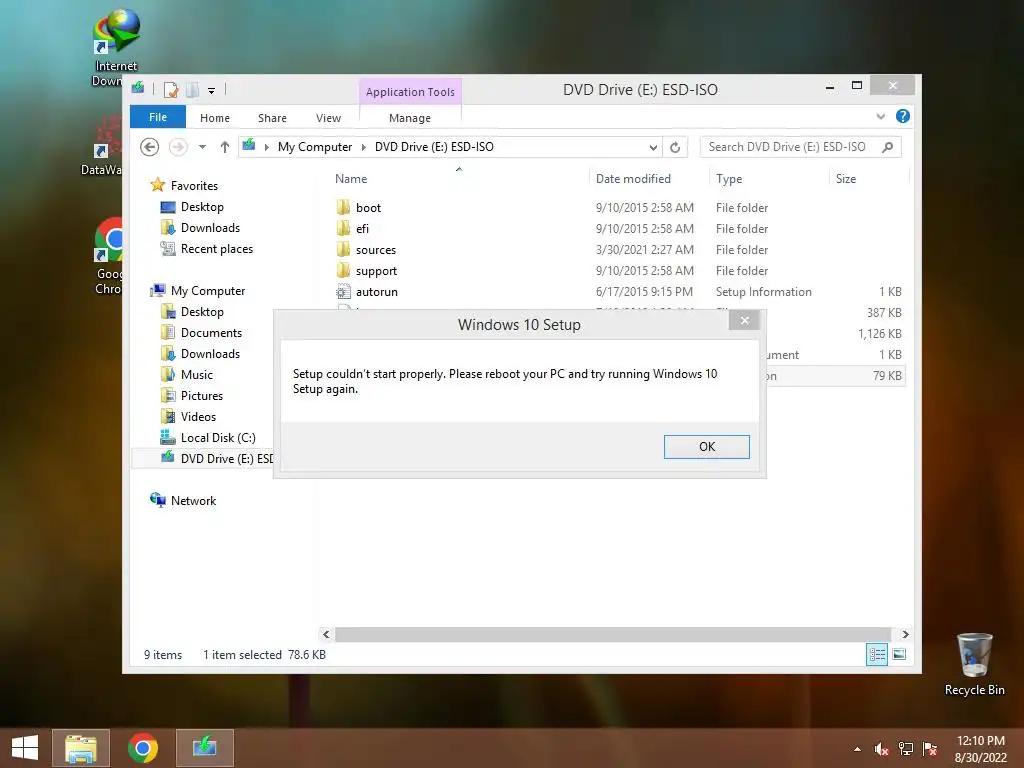
Task: Open the taskbar clock and date
Action: 980,749
